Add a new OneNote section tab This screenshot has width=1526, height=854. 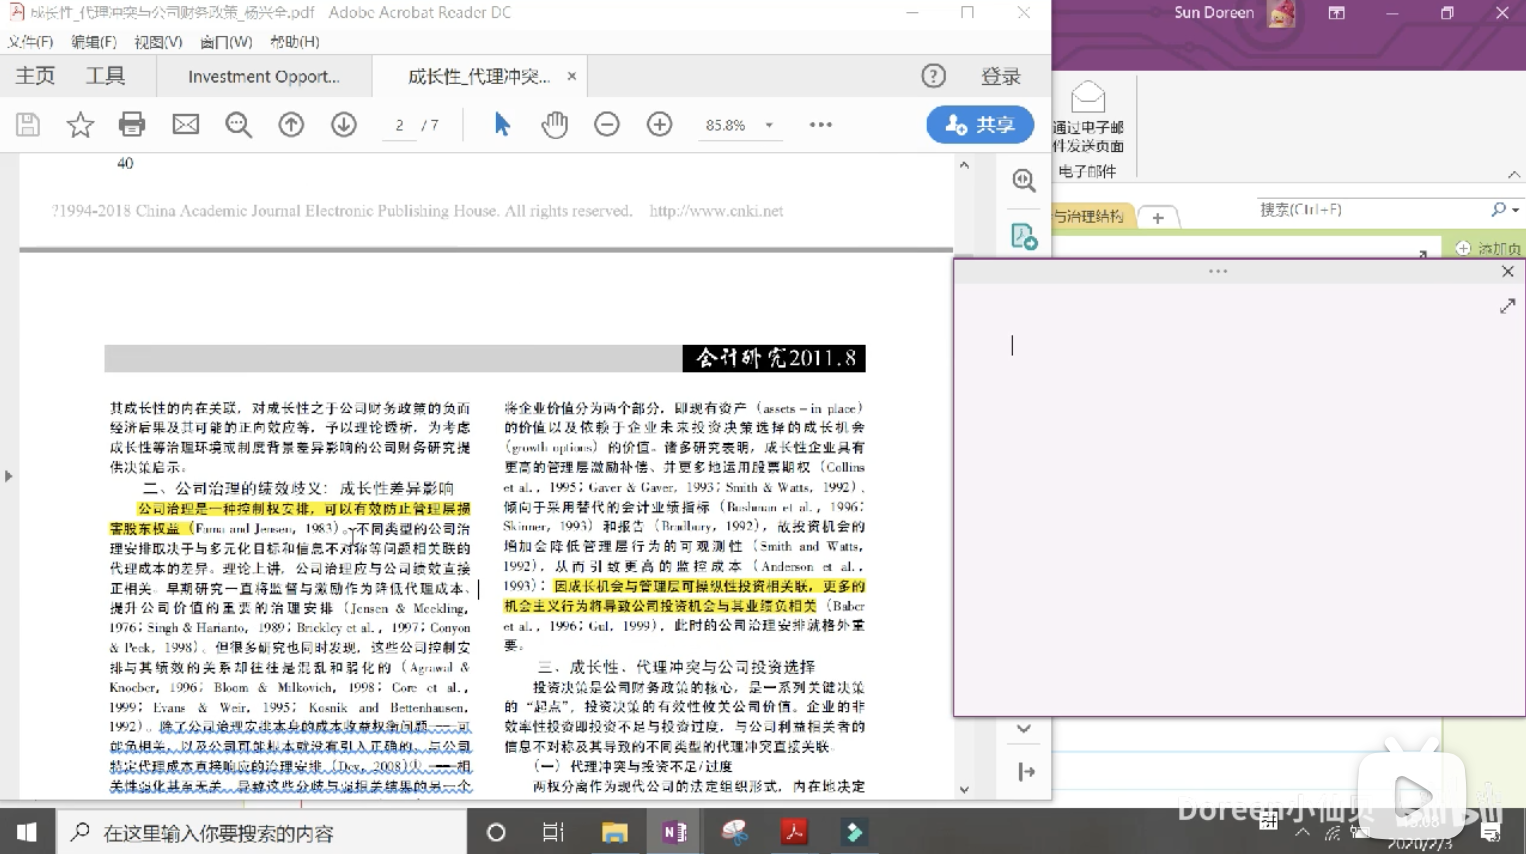(1158, 217)
